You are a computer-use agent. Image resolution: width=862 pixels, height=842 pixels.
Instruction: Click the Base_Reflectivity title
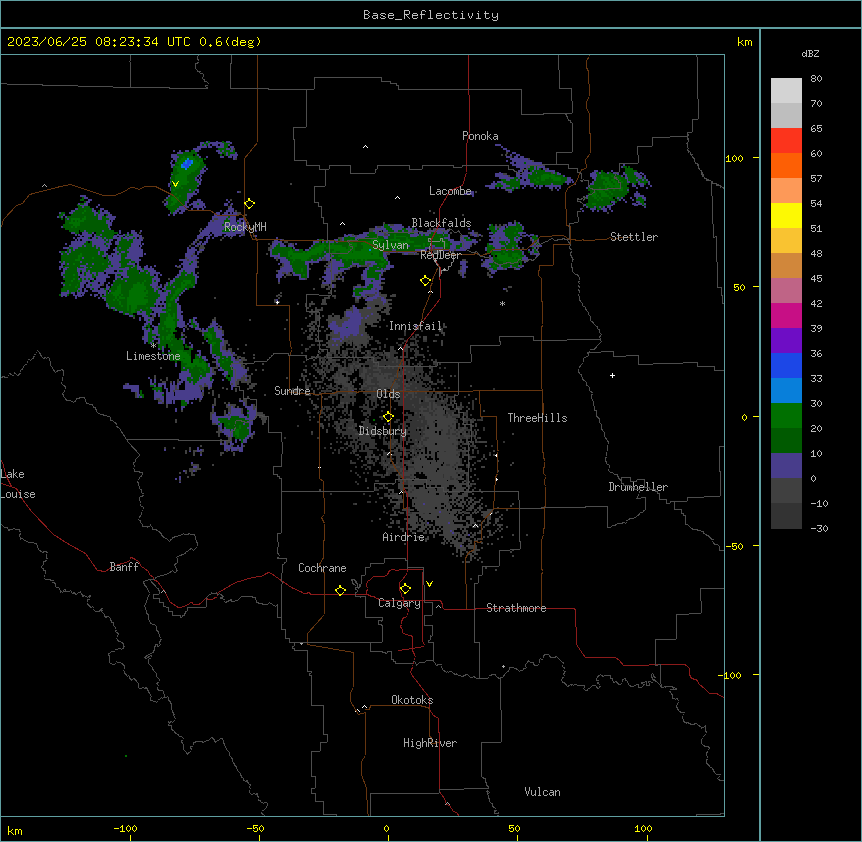point(431,15)
